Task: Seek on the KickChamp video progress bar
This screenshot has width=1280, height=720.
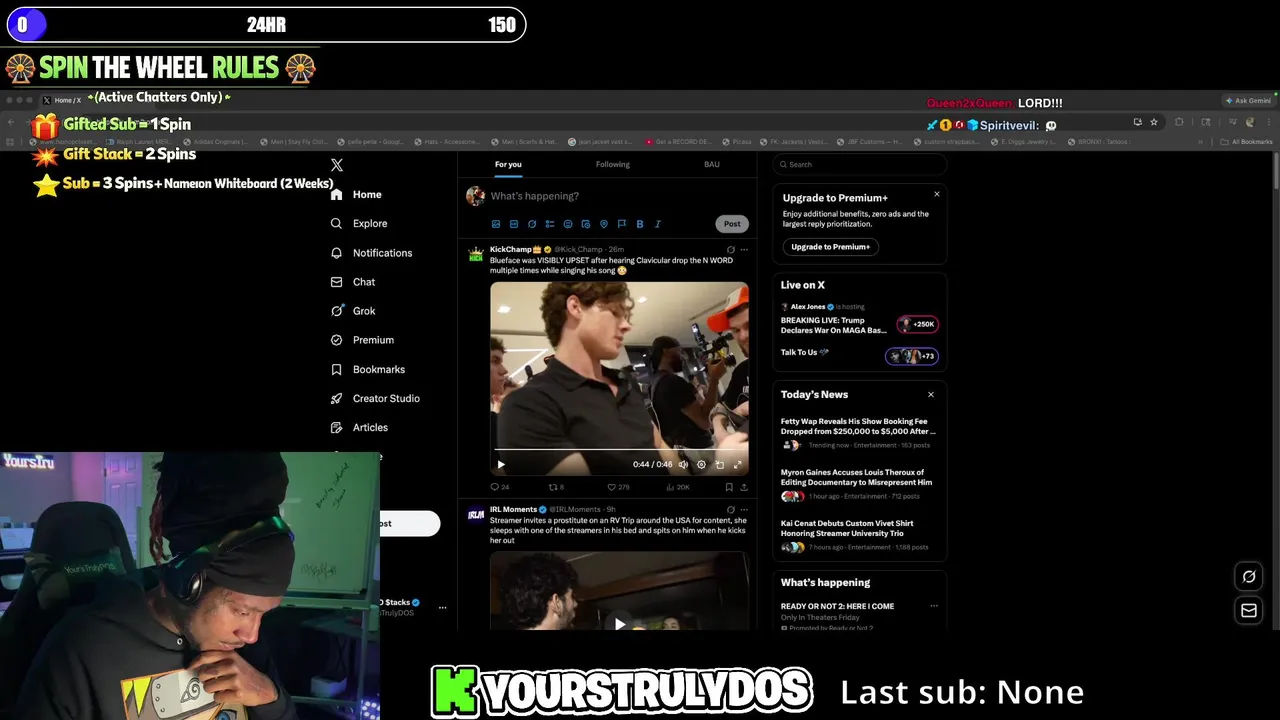Action: point(619,451)
